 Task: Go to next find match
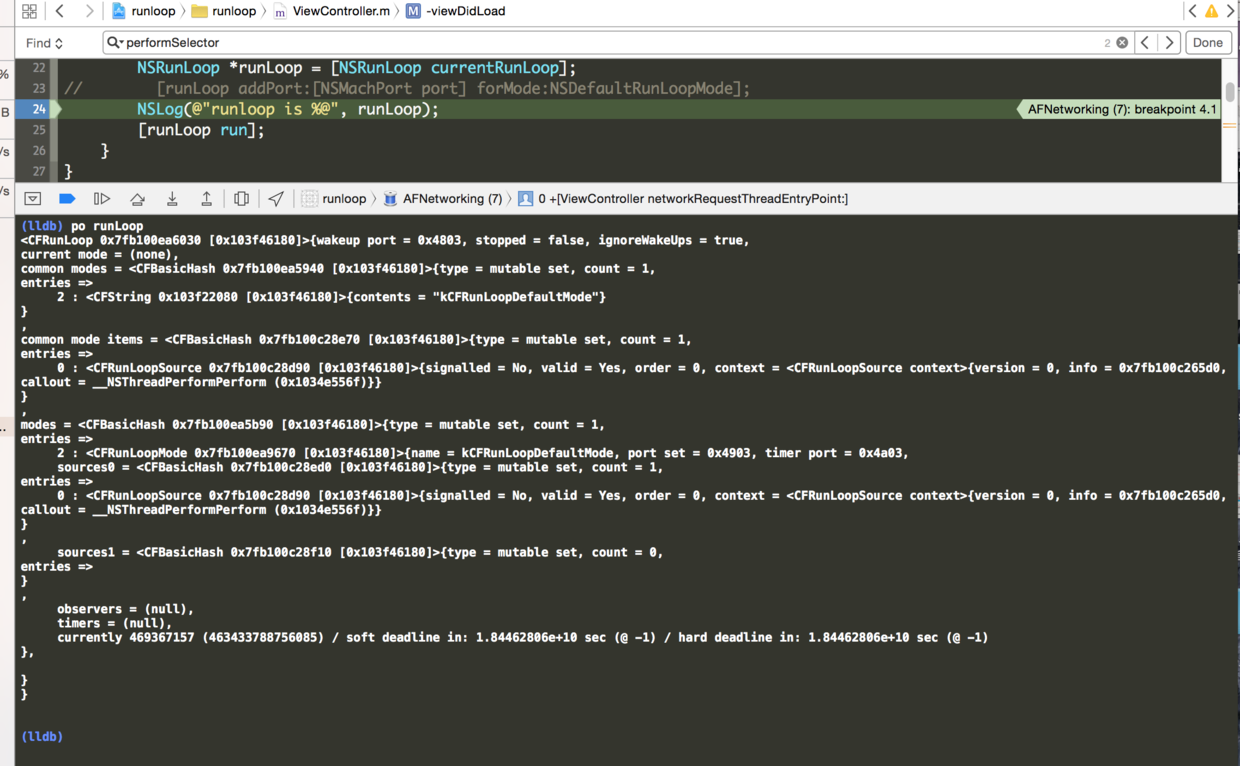tap(1169, 43)
